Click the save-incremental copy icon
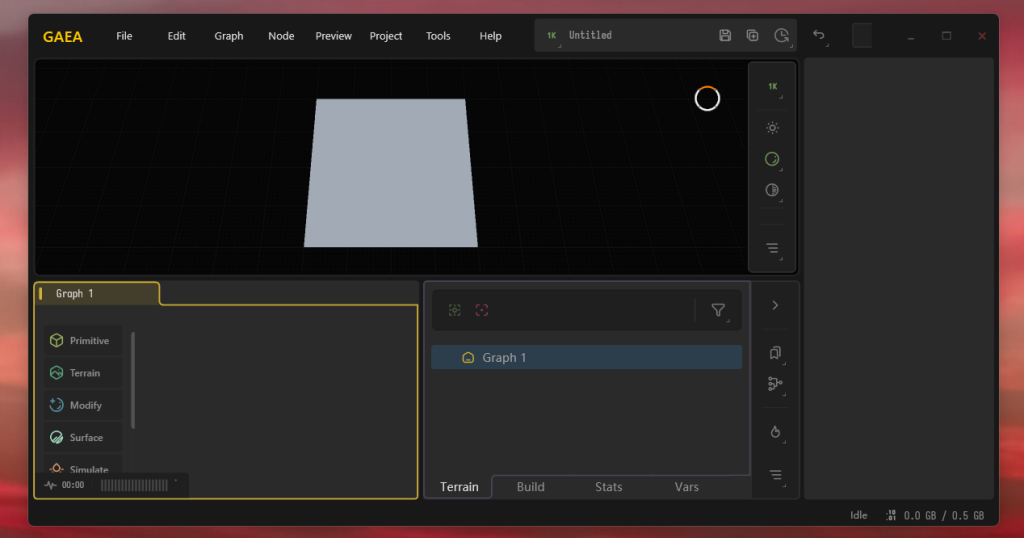 [x=753, y=36]
